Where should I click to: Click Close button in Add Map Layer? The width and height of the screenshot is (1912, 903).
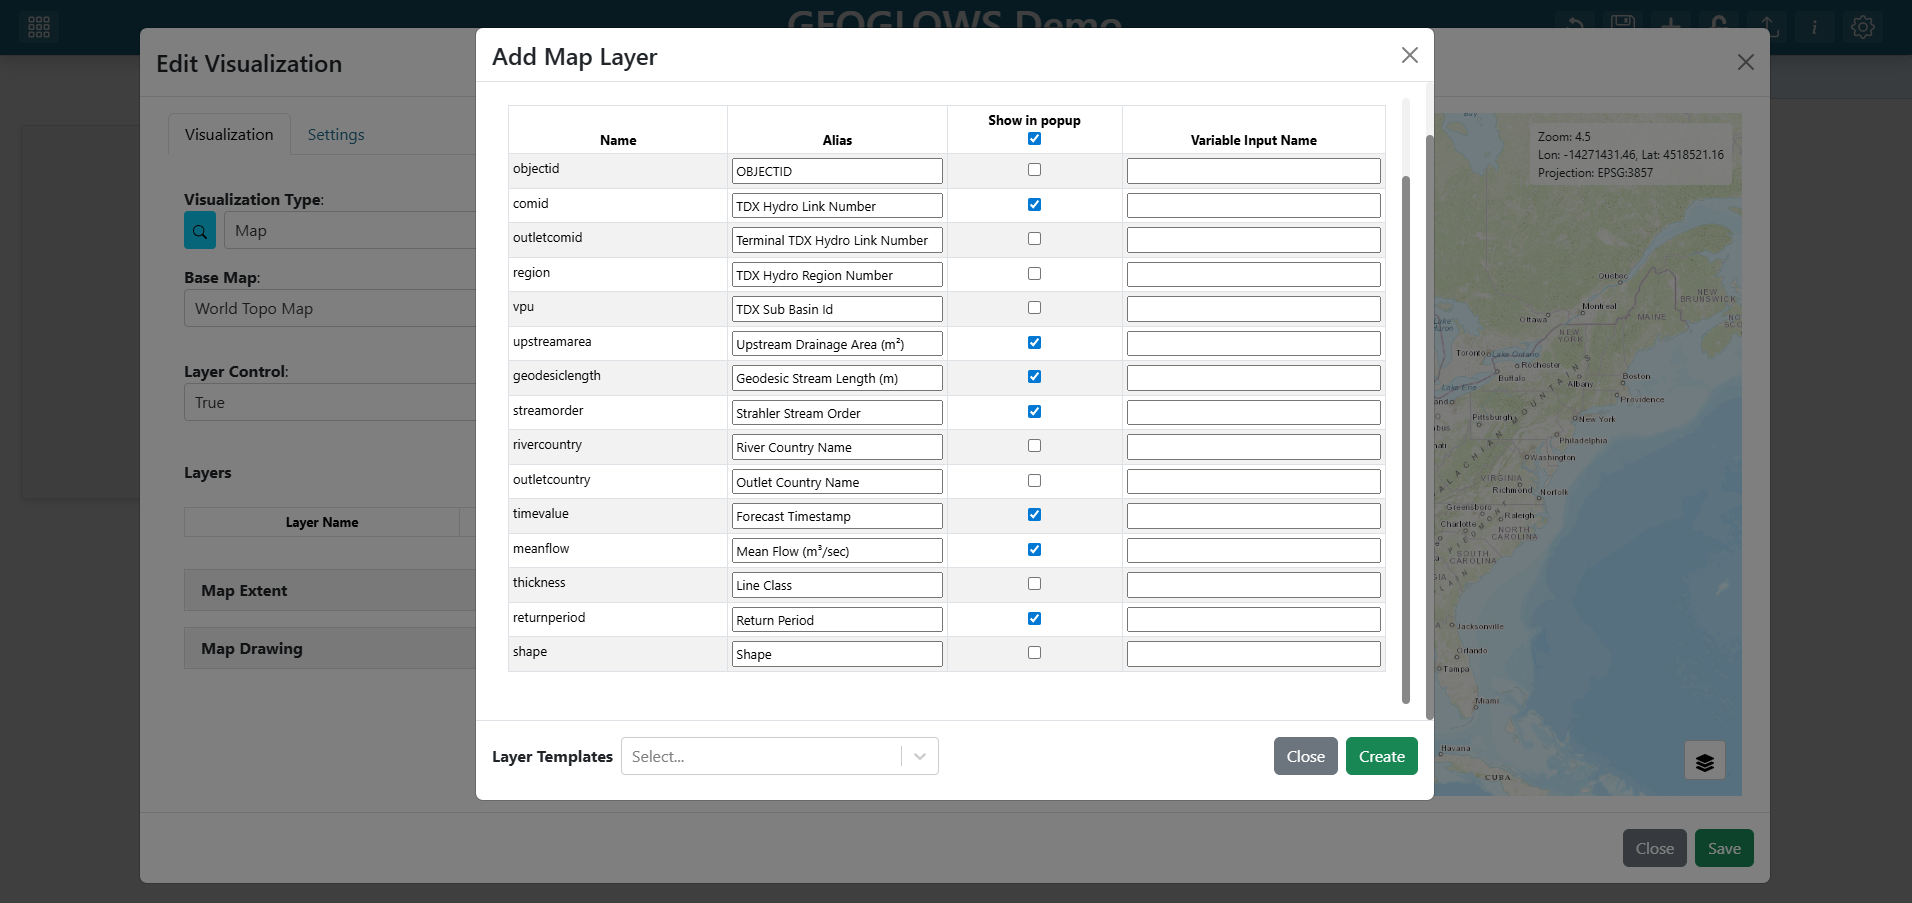(x=1305, y=756)
